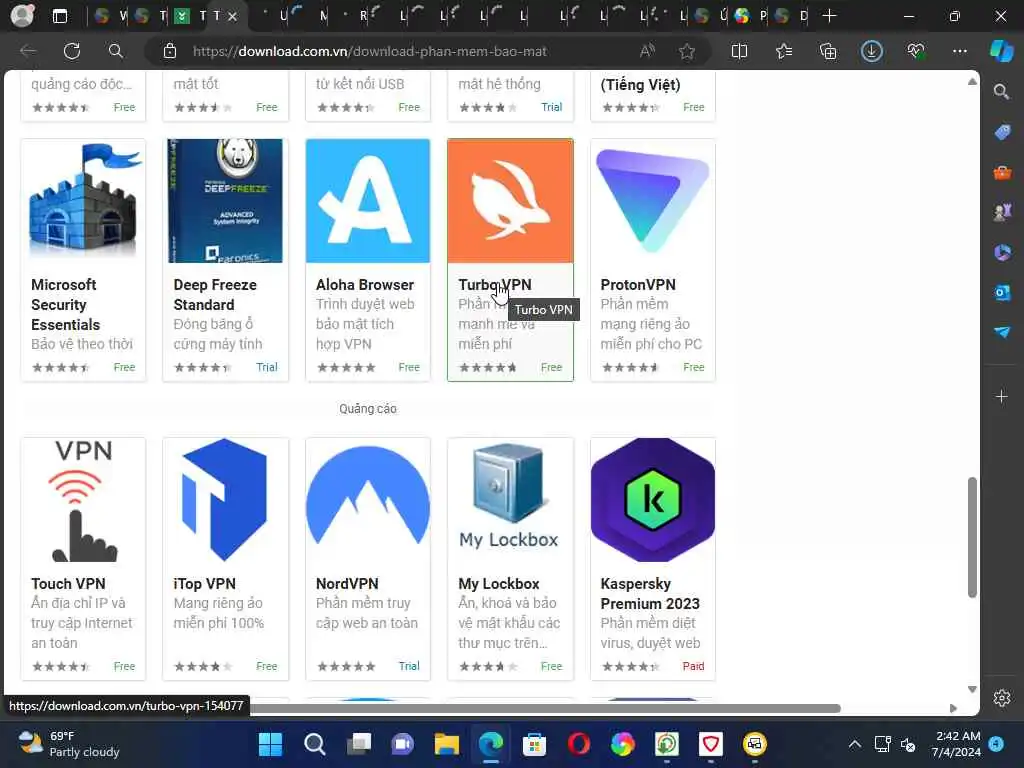Image resolution: width=1024 pixels, height=768 pixels.
Task: Click the address bar URL field
Action: point(370,51)
